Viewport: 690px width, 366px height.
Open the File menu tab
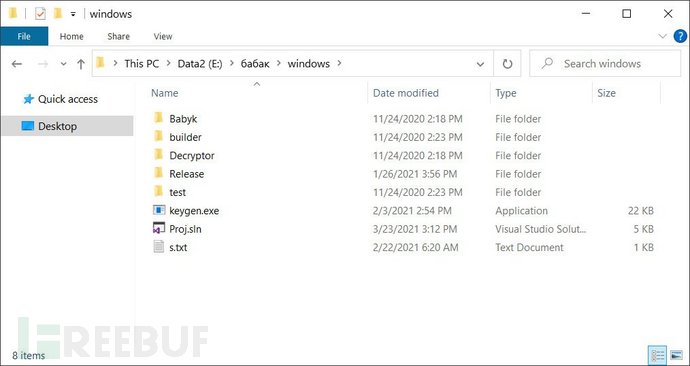[x=24, y=37]
